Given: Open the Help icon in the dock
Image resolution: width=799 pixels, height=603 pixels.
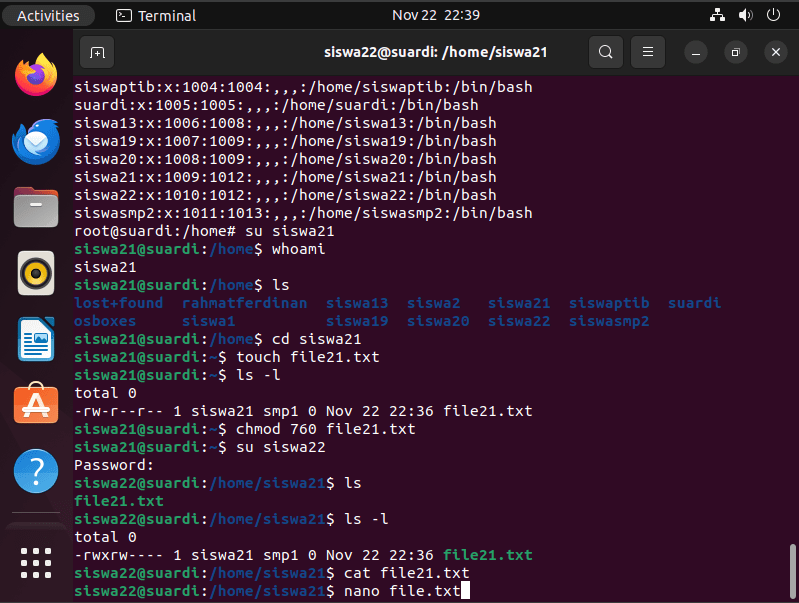Looking at the screenshot, I should point(36,471).
